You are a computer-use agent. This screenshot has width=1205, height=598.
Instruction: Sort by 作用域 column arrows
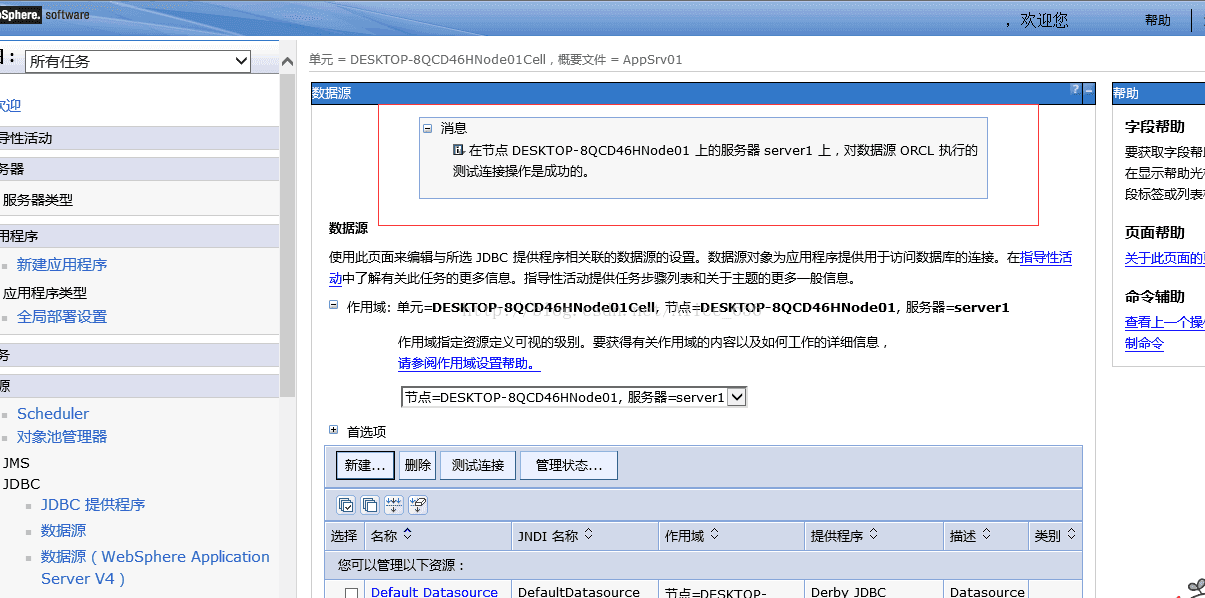tap(715, 535)
